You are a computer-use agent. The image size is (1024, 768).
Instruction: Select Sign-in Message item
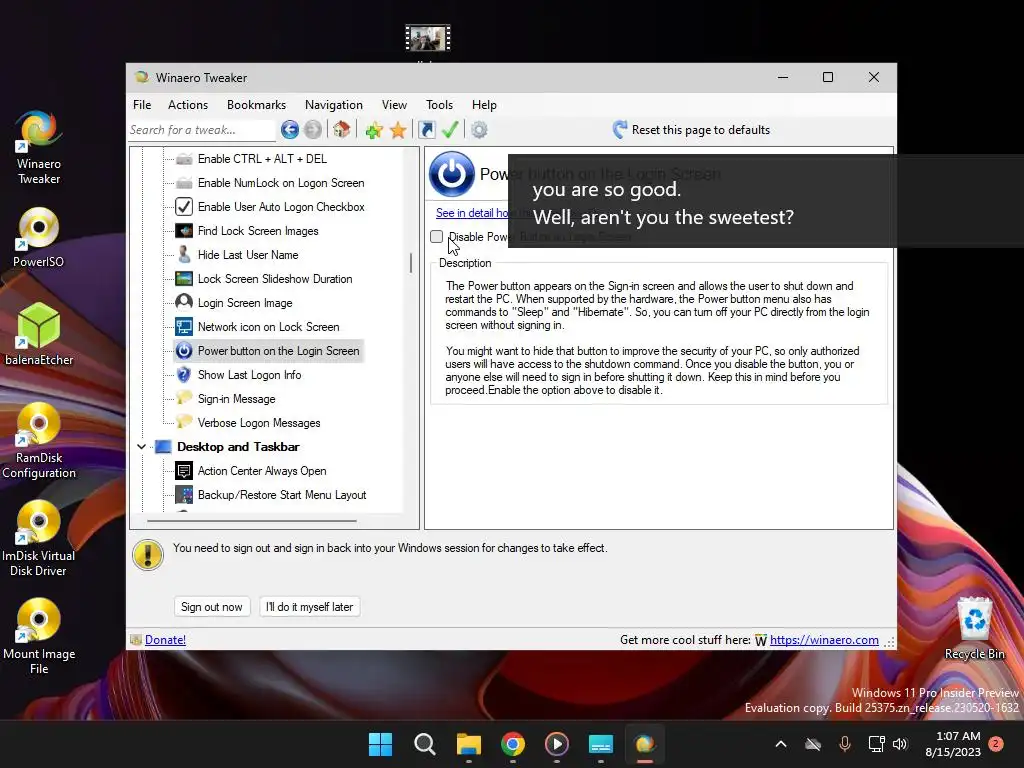236,399
